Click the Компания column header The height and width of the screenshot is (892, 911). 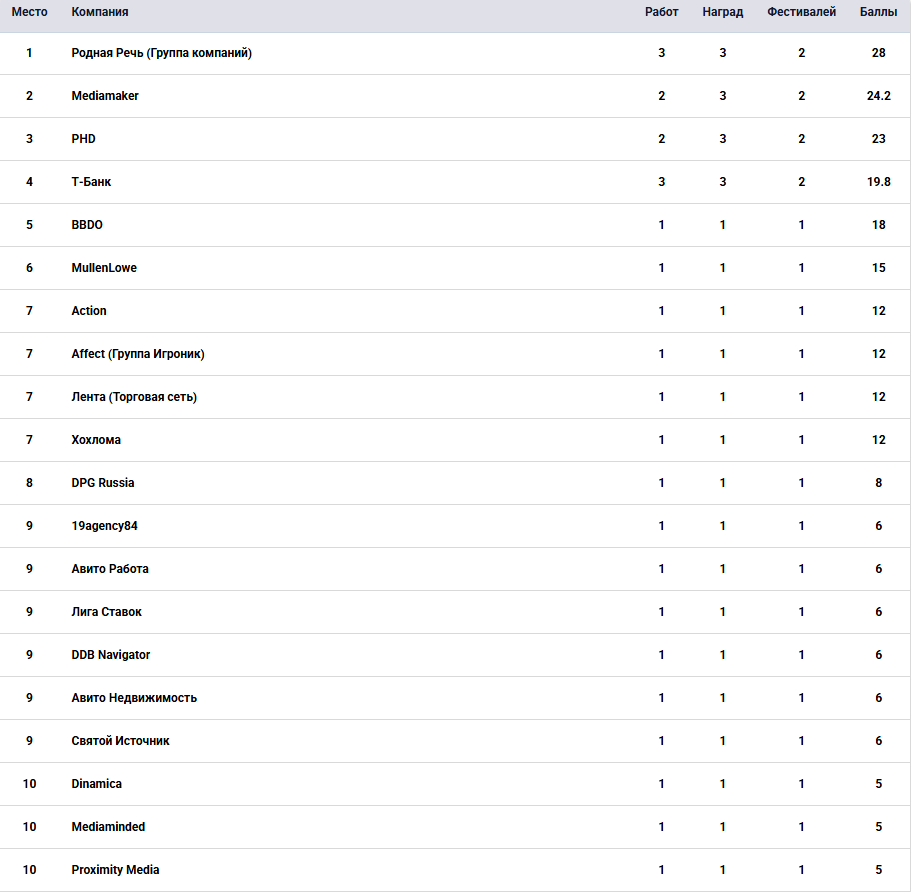[x=100, y=12]
